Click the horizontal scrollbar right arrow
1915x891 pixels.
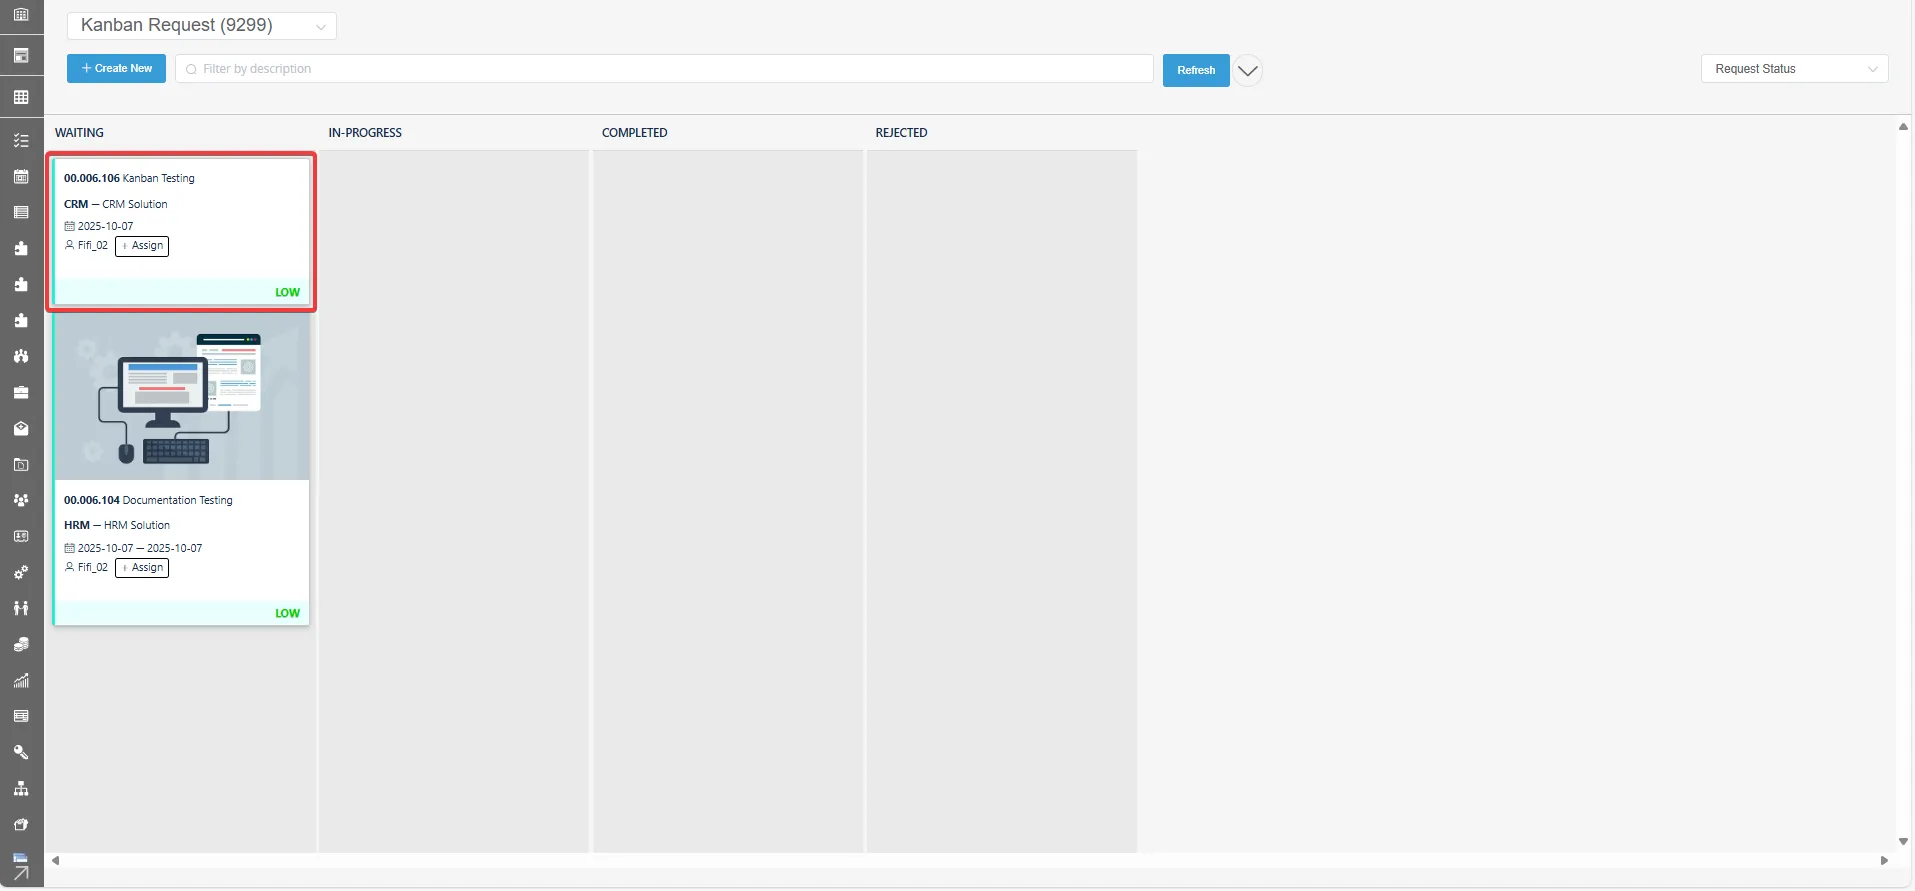point(1885,860)
